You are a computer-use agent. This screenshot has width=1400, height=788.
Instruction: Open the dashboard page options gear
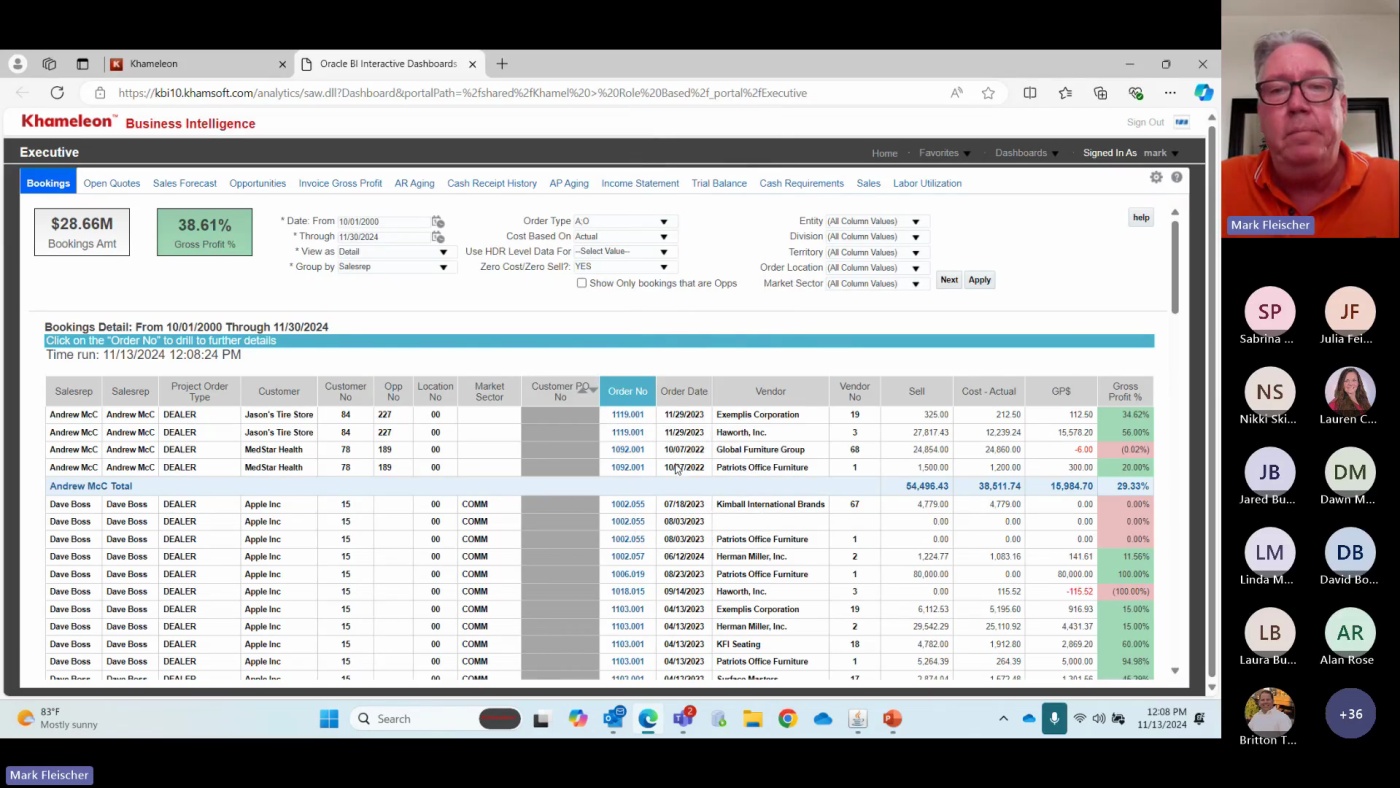pyautogui.click(x=1156, y=177)
